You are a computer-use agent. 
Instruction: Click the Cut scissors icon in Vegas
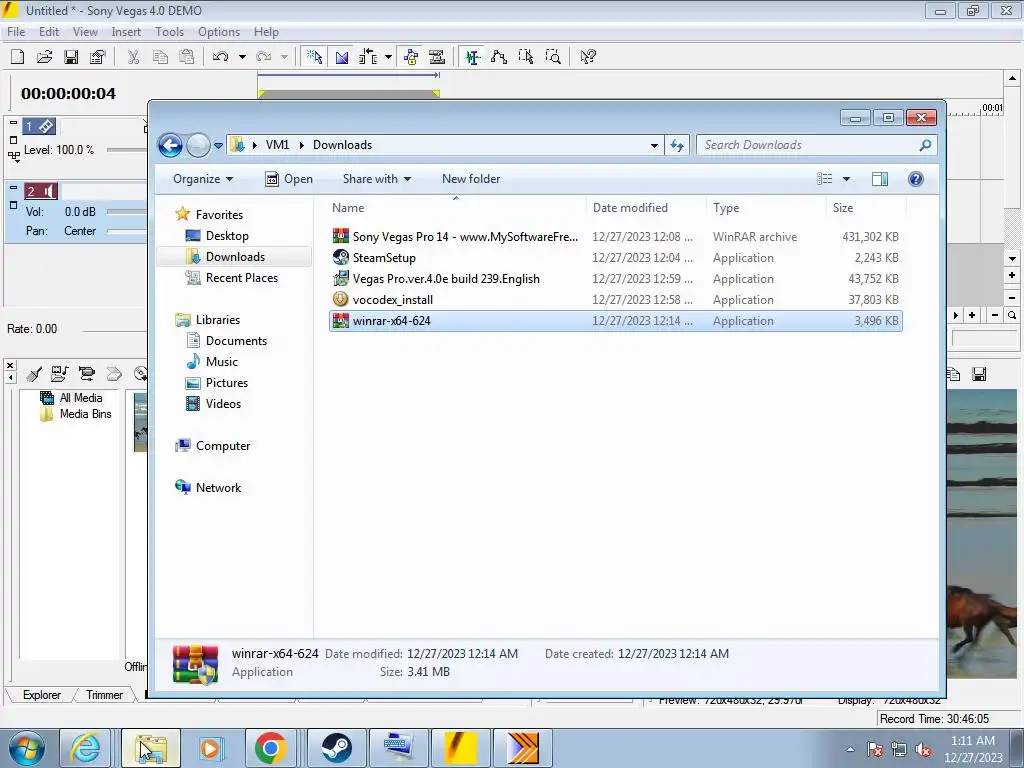[133, 57]
